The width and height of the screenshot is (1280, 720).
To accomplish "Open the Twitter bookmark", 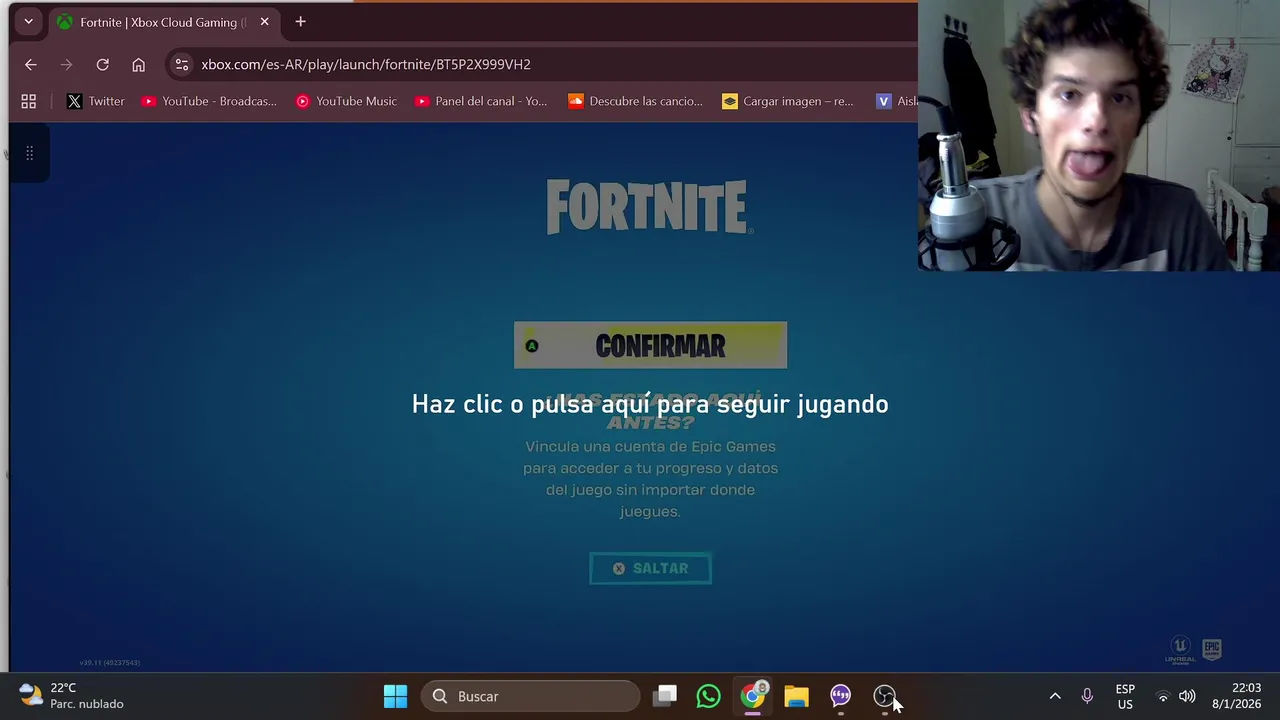I will click(96, 101).
